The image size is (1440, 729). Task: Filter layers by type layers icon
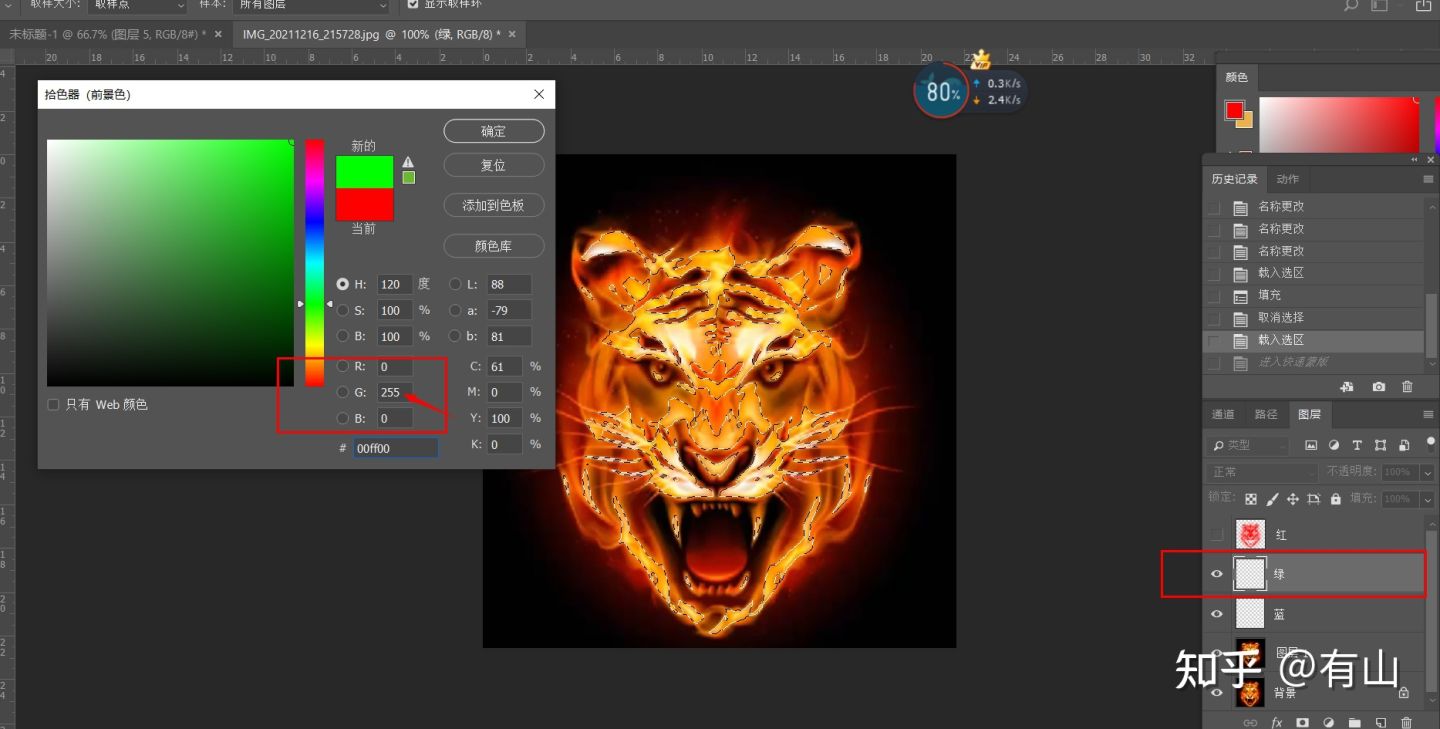[1357, 445]
